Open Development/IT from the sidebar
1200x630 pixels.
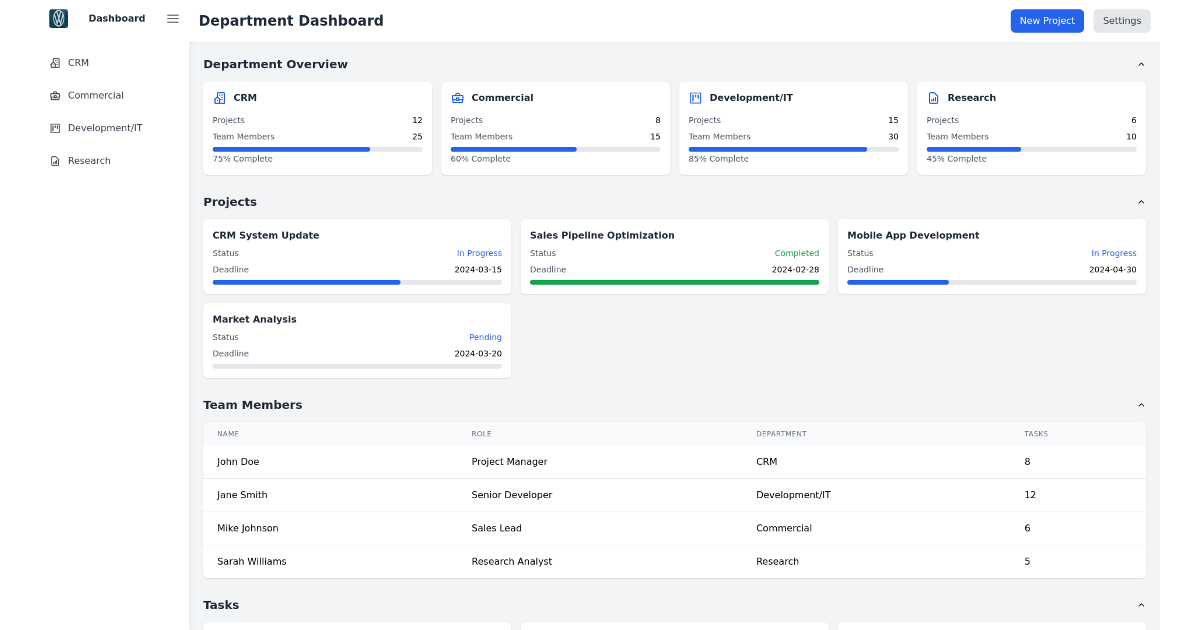(54, 127)
